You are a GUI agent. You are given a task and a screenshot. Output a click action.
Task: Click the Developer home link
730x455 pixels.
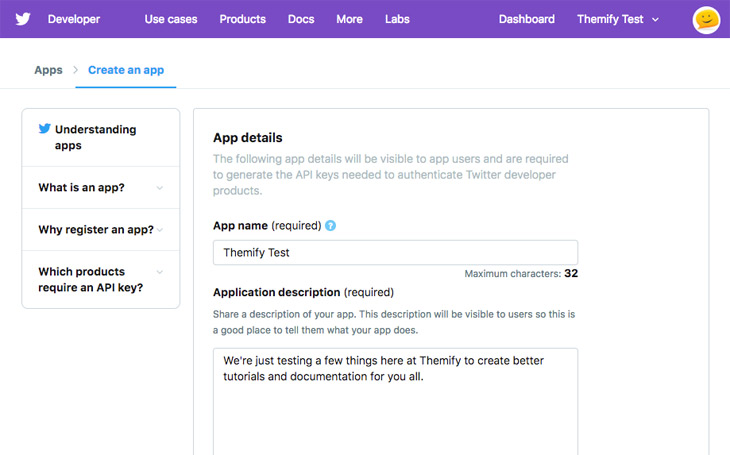point(74,20)
